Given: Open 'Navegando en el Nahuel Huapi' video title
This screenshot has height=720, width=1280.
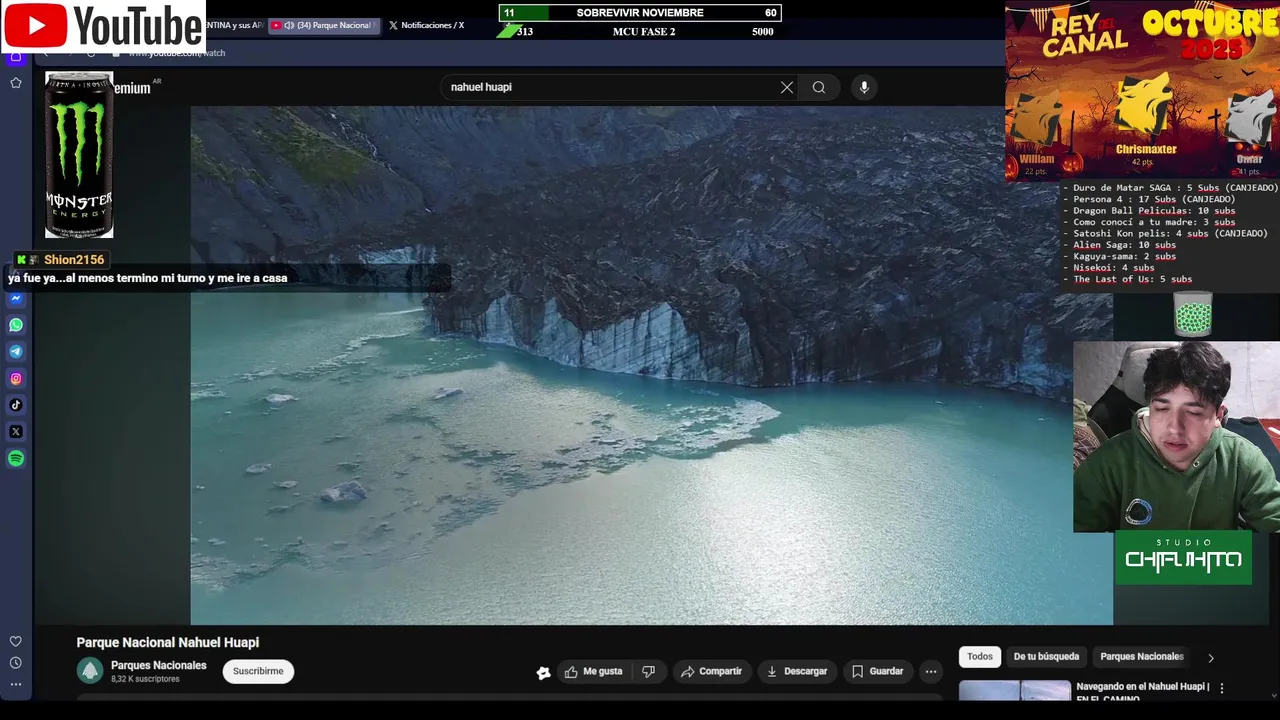Looking at the screenshot, I should 1142,692.
